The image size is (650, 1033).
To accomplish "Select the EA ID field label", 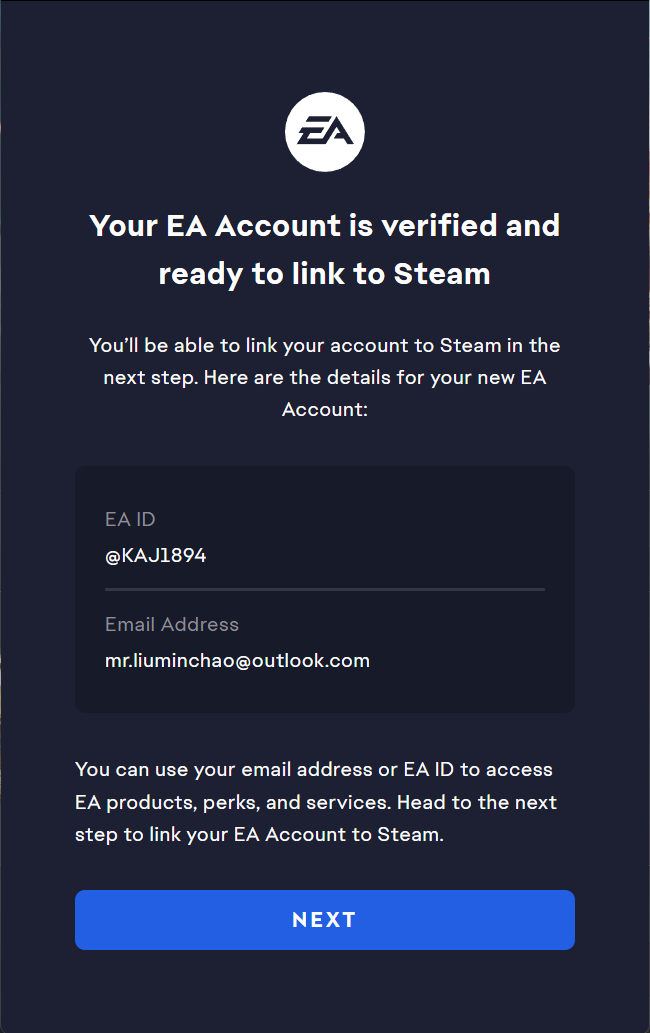I will (x=130, y=519).
